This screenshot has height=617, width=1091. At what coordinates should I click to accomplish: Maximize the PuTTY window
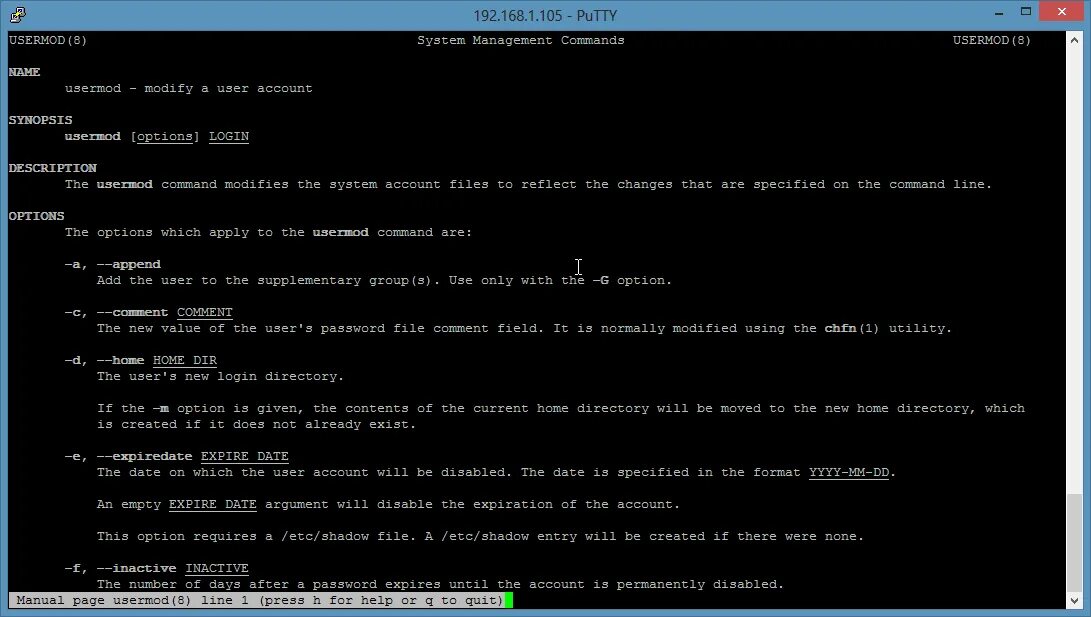1026,12
